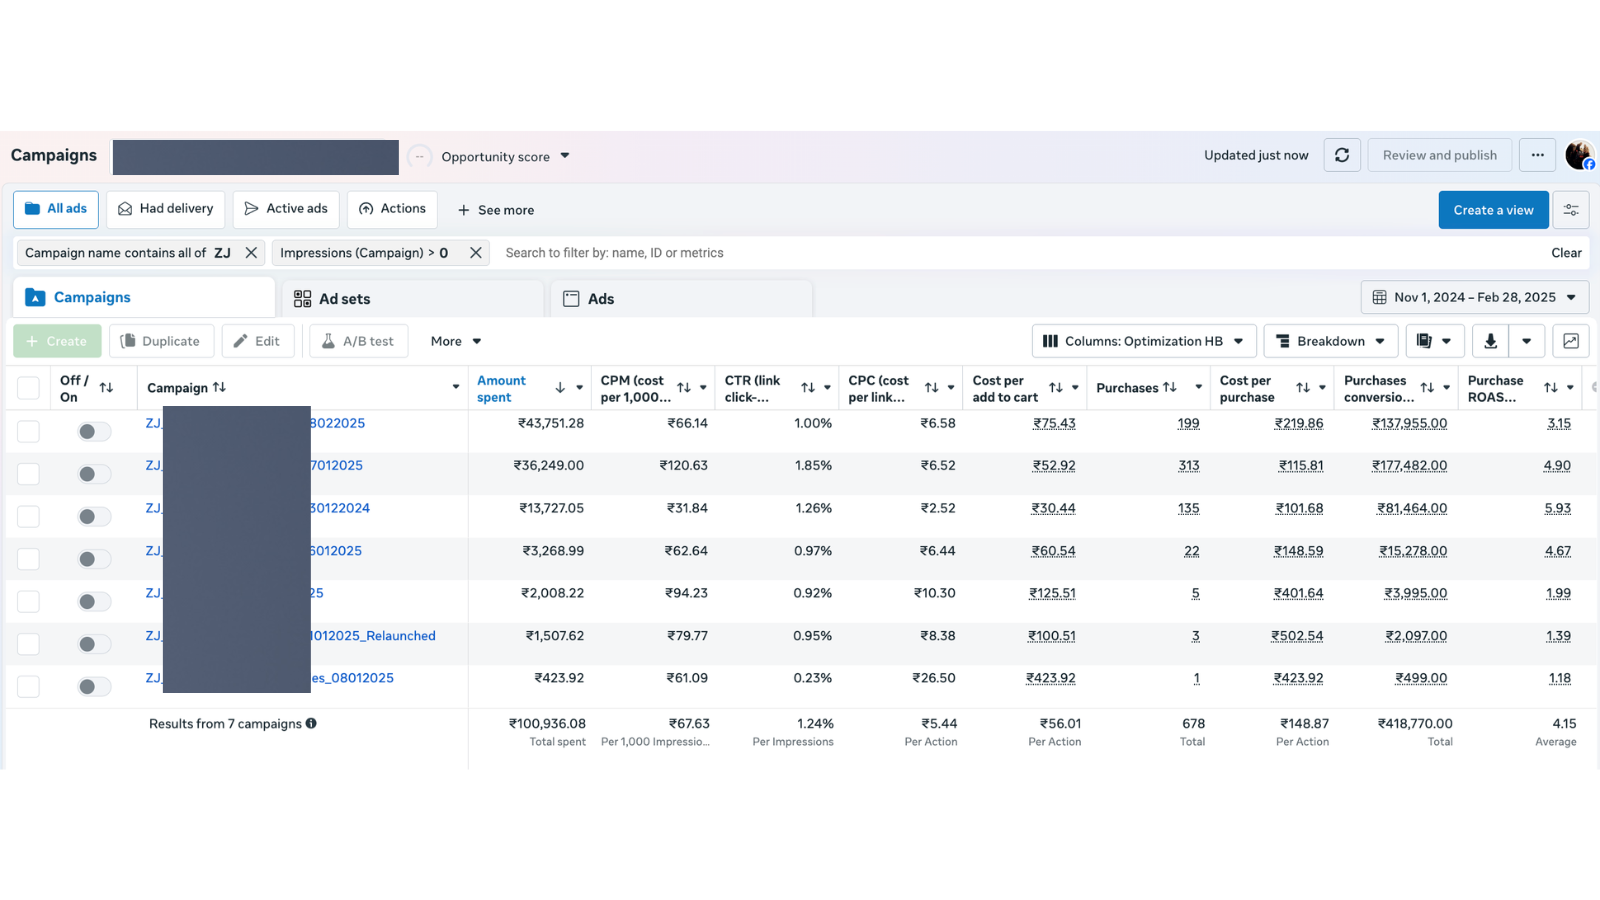The height and width of the screenshot is (900, 1600).
Task: Open the Campaigns level tab
Action: coord(144,297)
